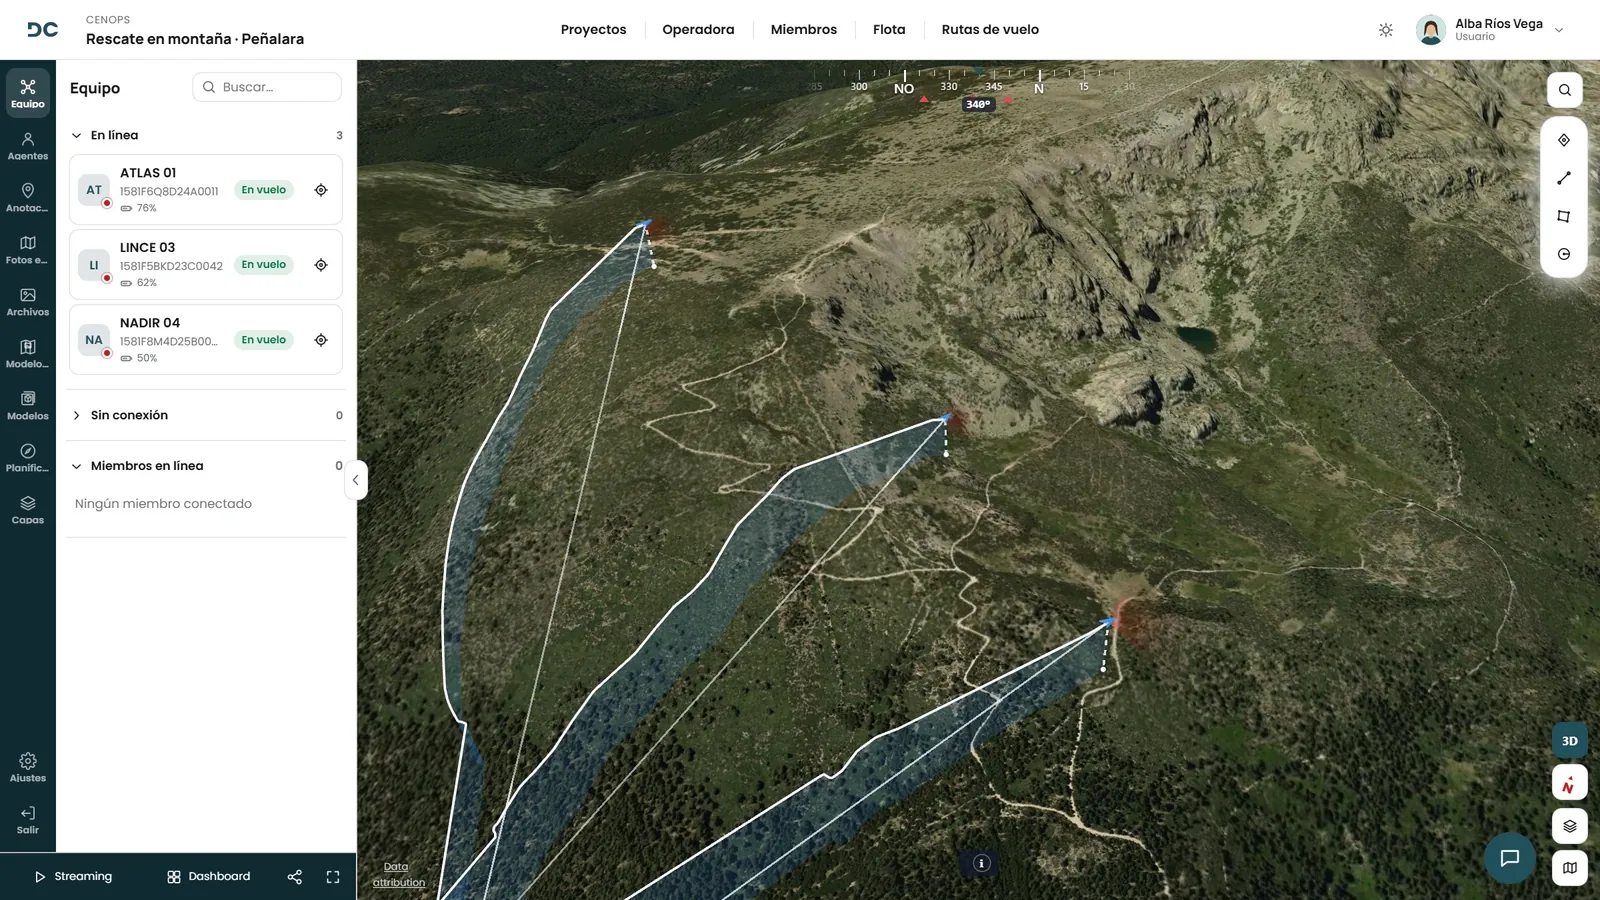Click the map search icon
Screen dimensions: 1600x900
1565,90
